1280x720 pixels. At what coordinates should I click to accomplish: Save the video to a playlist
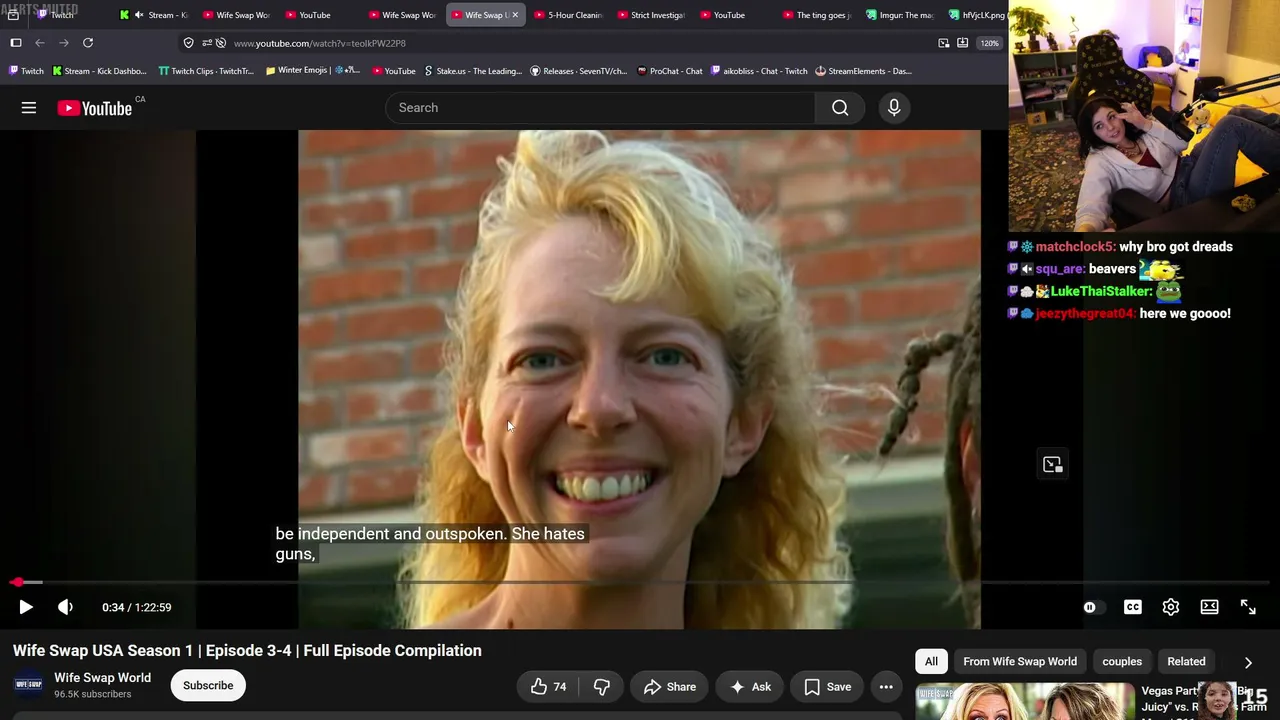pyautogui.click(x=828, y=686)
